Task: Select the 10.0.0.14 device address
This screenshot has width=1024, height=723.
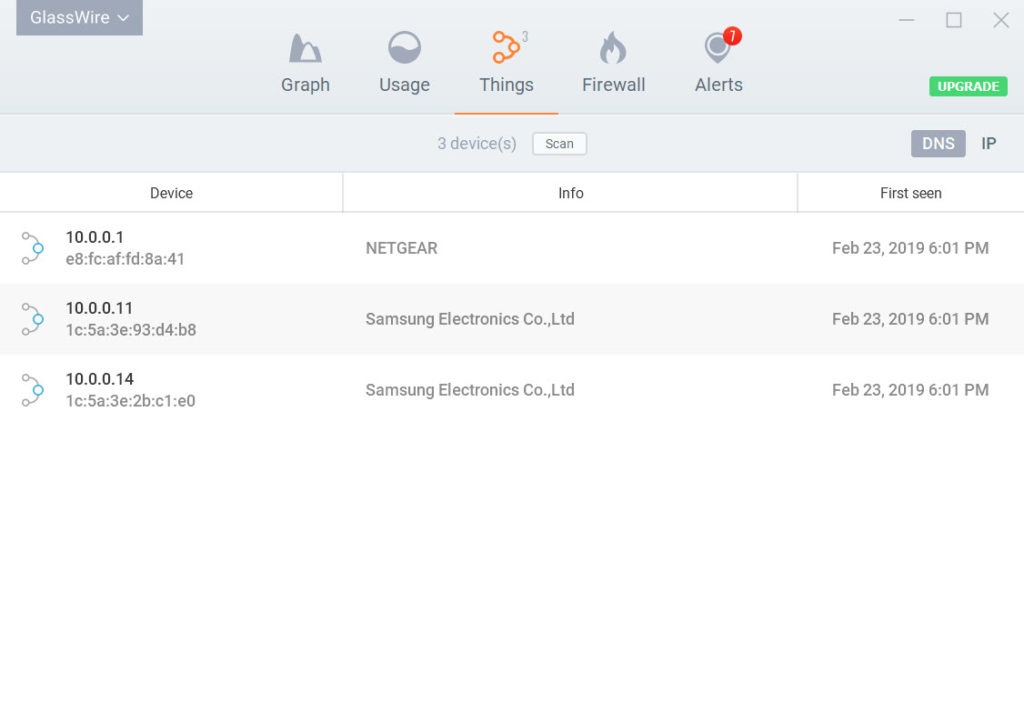Action: pyautogui.click(x=99, y=379)
